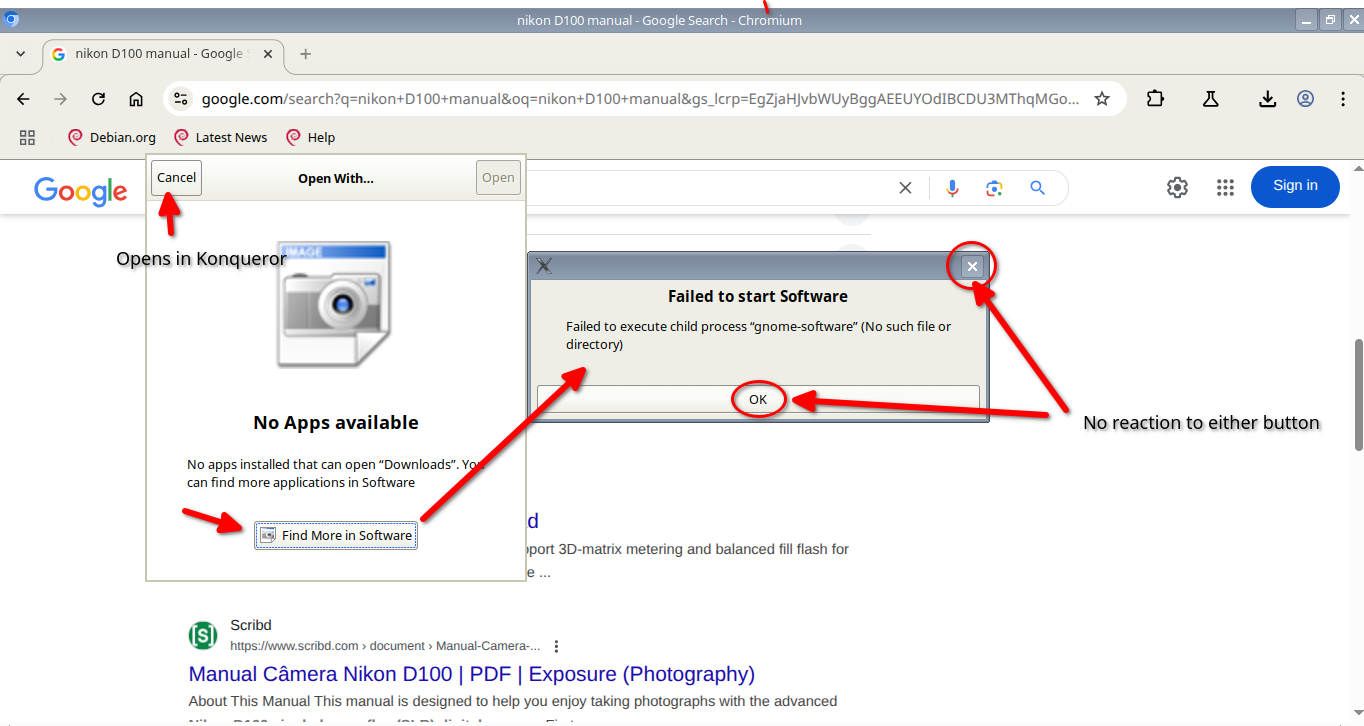Image resolution: width=1364 pixels, height=726 pixels.
Task: Expand the tab search dropdown arrow
Action: coord(21,54)
